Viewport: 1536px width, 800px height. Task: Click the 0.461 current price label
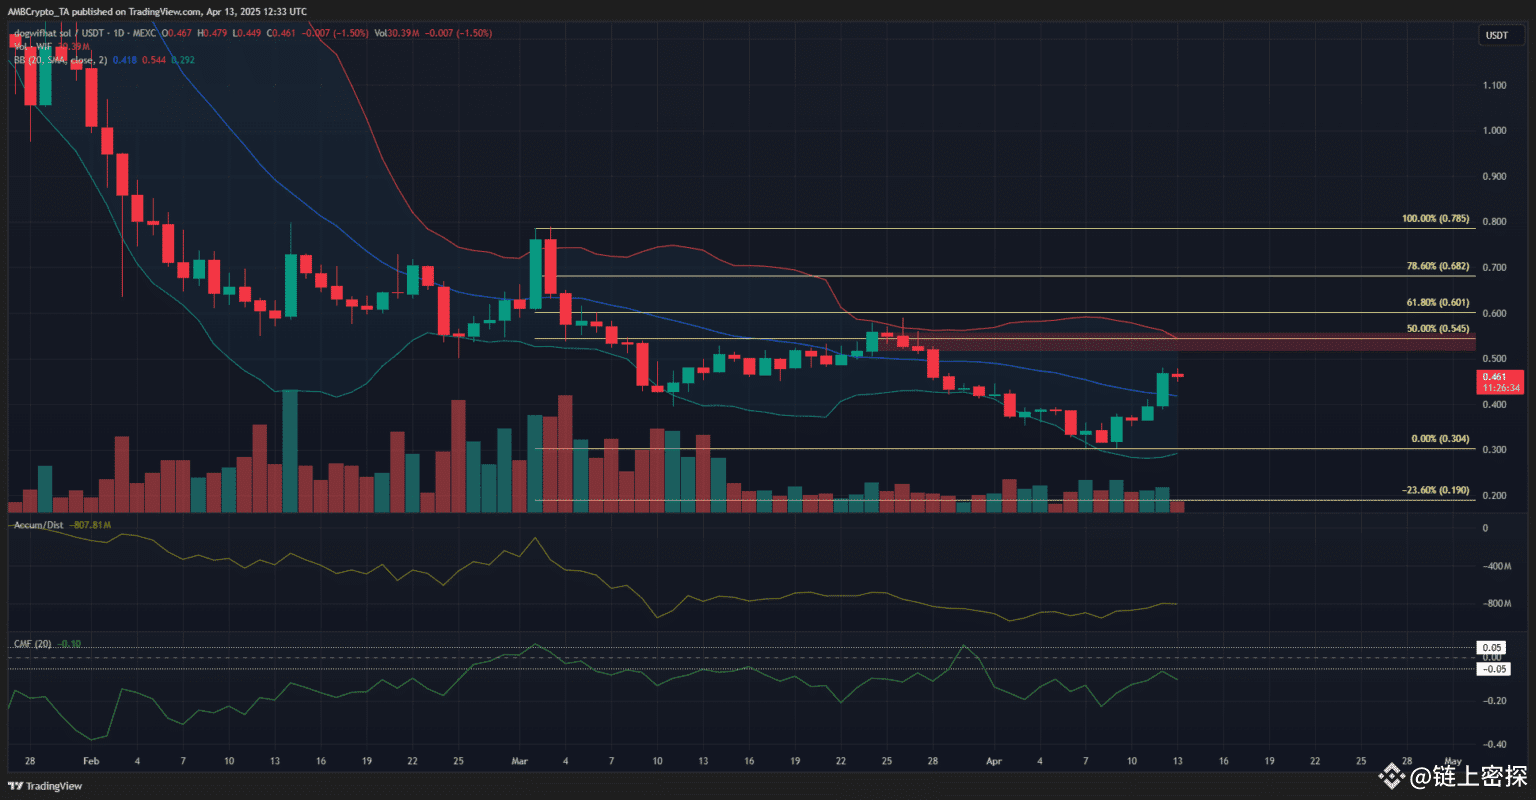[x=1497, y=376]
